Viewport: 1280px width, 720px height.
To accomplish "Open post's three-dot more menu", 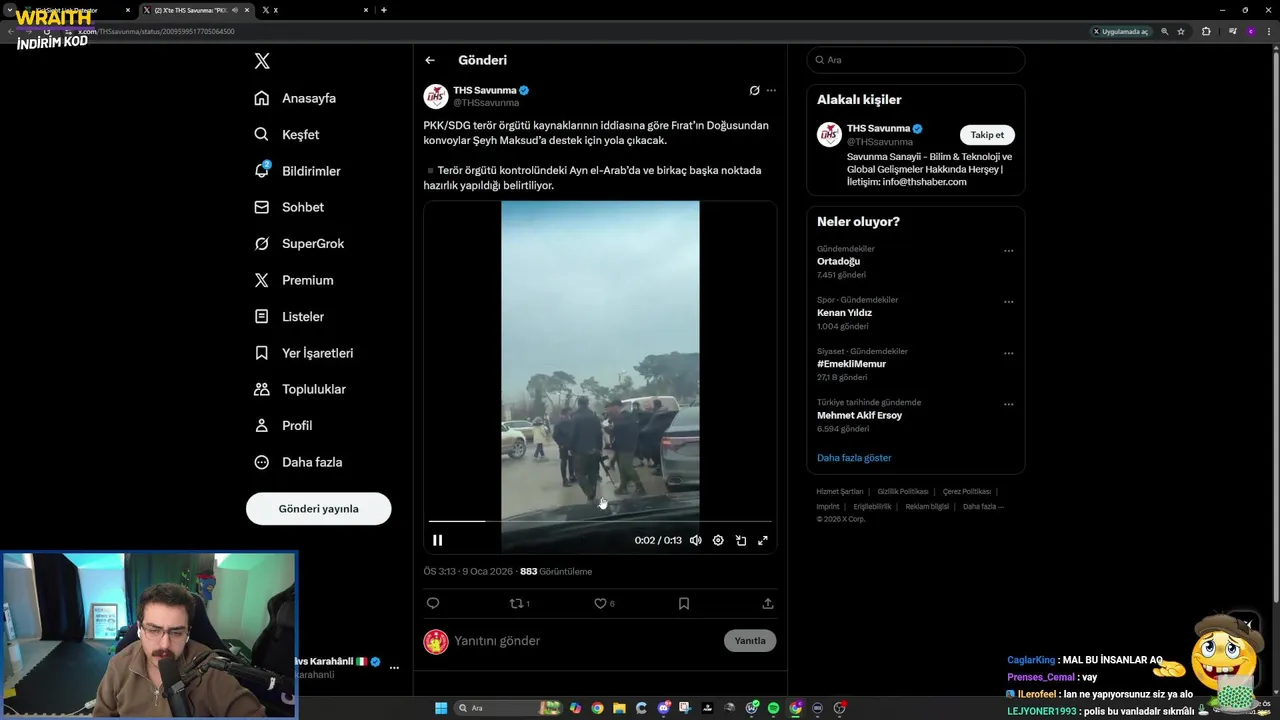I will (771, 90).
